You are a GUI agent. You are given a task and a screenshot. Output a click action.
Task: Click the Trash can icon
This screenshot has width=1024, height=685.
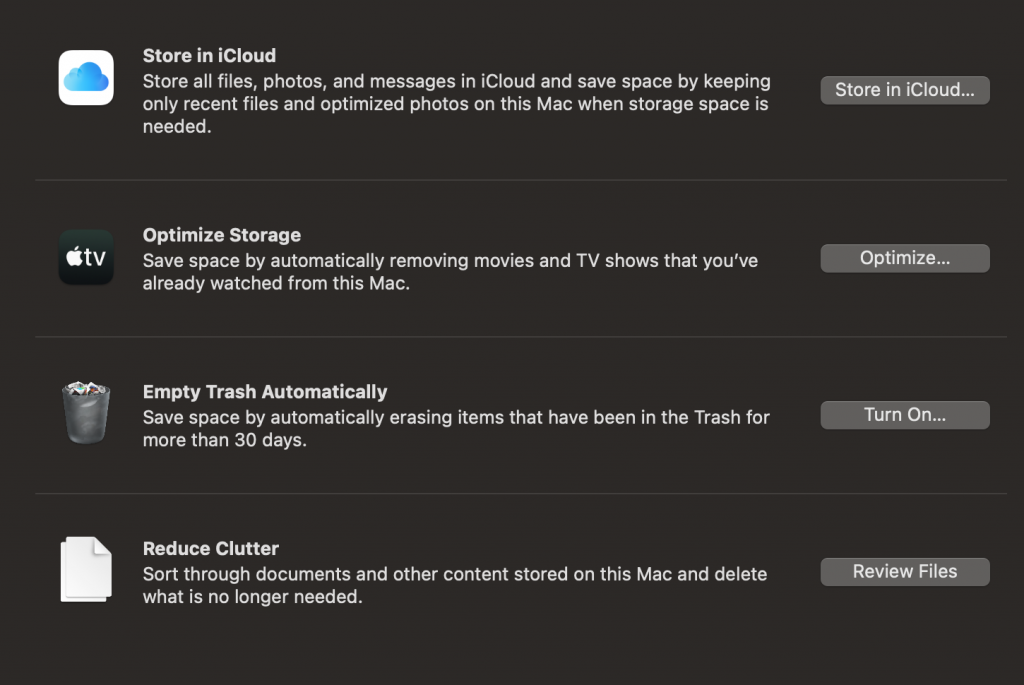(86, 412)
